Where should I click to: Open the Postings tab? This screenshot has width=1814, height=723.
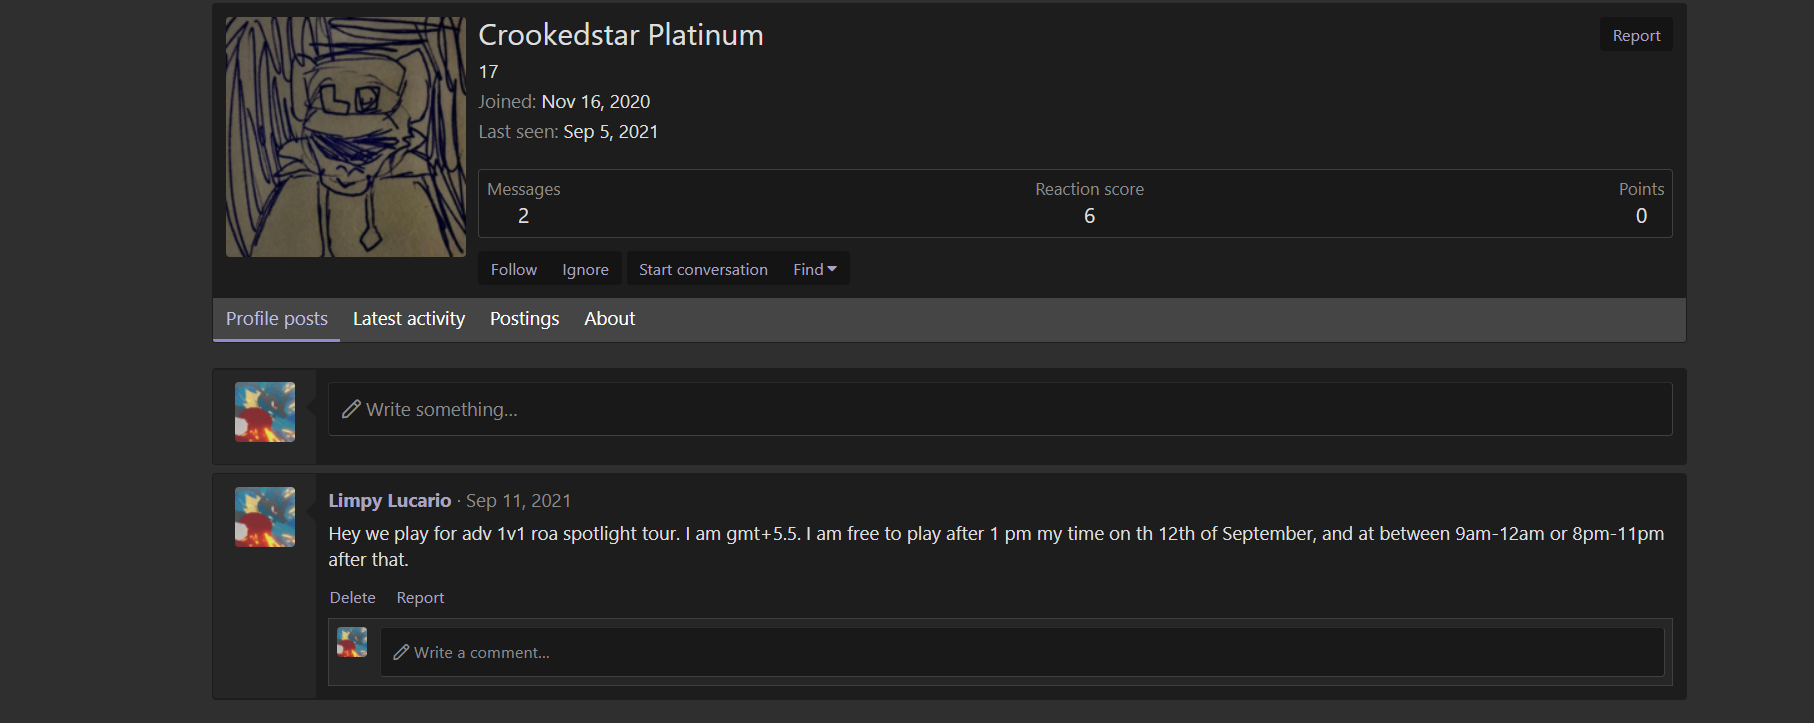pyautogui.click(x=524, y=319)
